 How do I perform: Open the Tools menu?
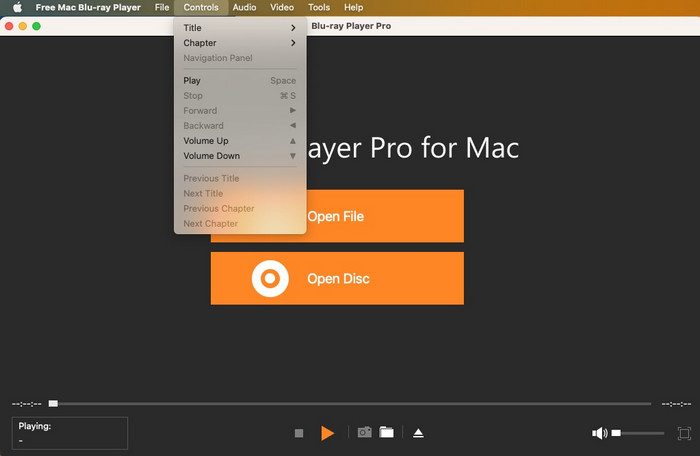(319, 8)
